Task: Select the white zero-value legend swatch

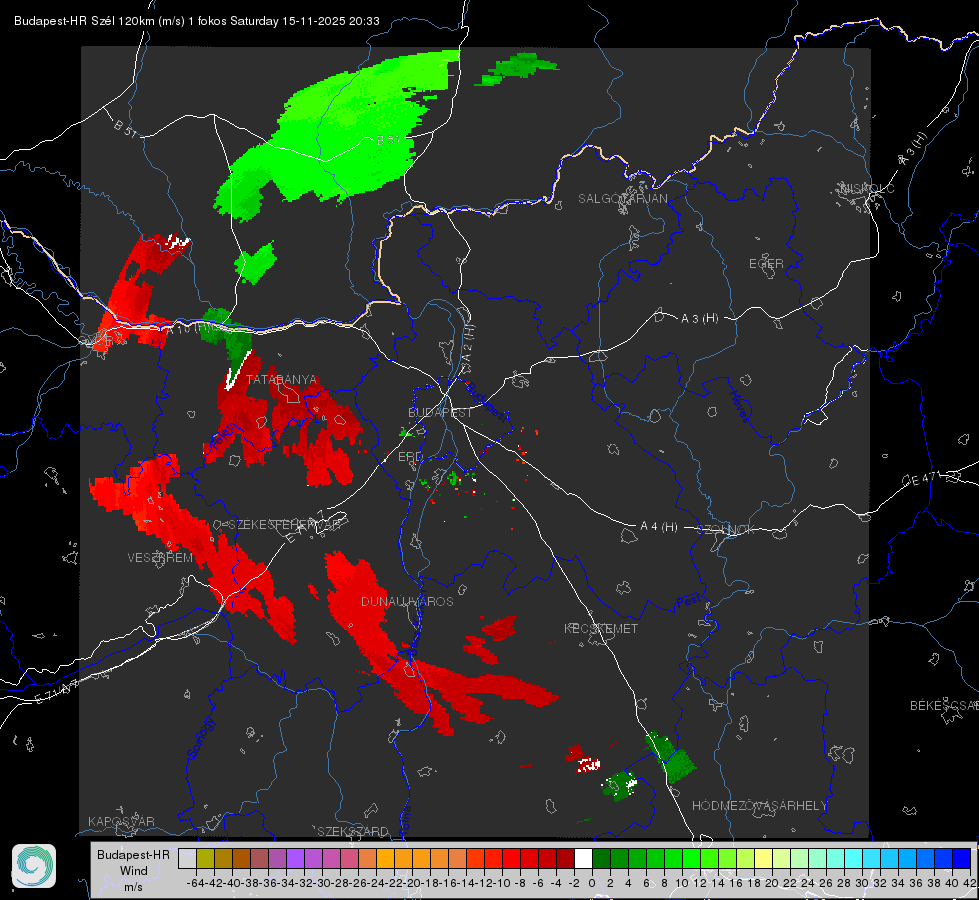Action: 583,859
